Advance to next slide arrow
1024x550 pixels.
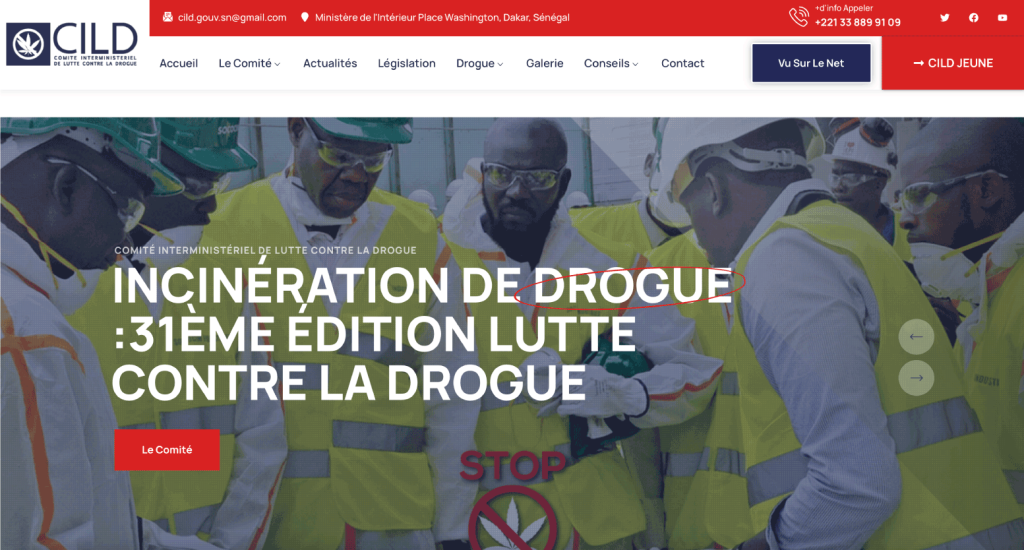(916, 377)
